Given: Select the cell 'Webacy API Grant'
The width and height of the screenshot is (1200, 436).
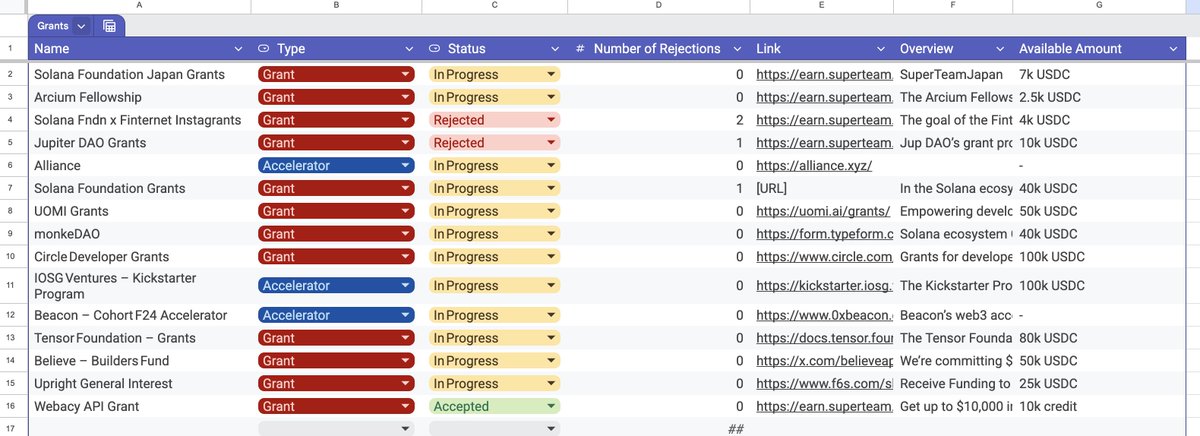Looking at the screenshot, I should tap(139, 407).
